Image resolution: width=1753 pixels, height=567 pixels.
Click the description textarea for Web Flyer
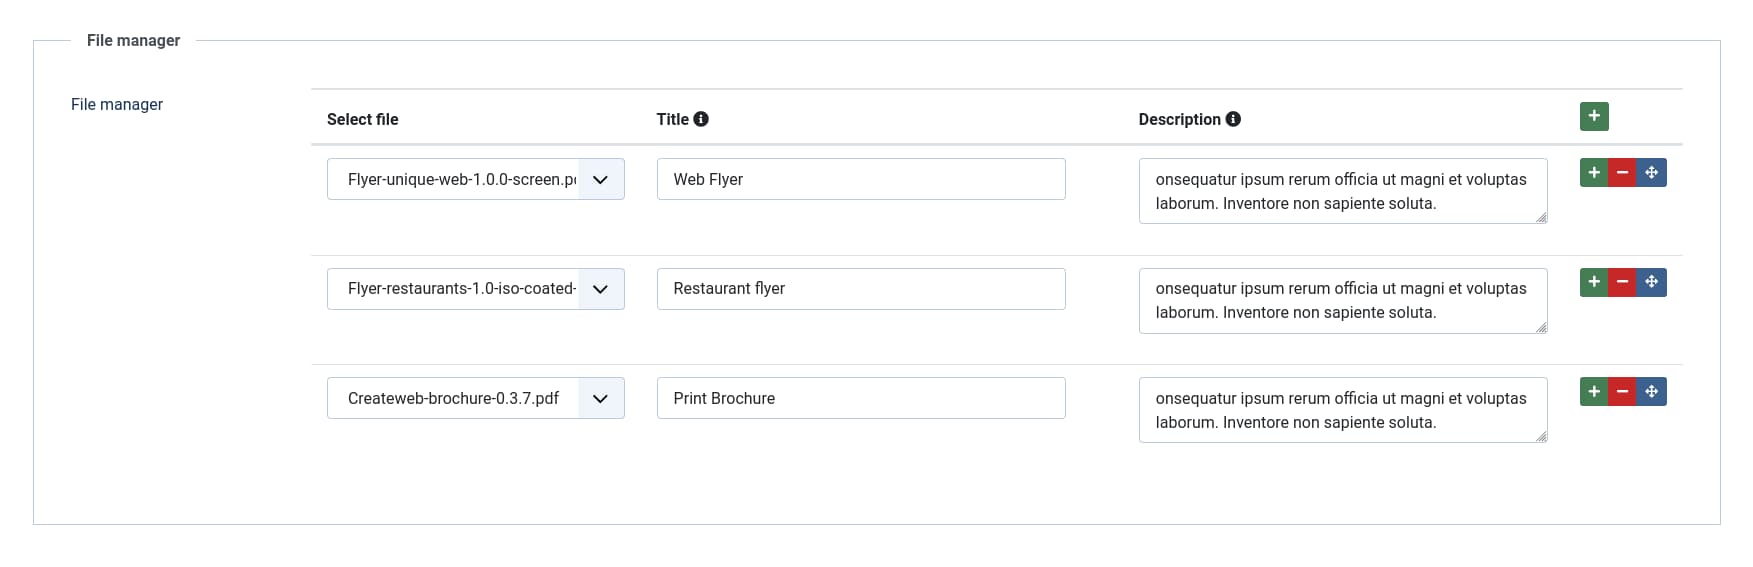(x=1342, y=191)
